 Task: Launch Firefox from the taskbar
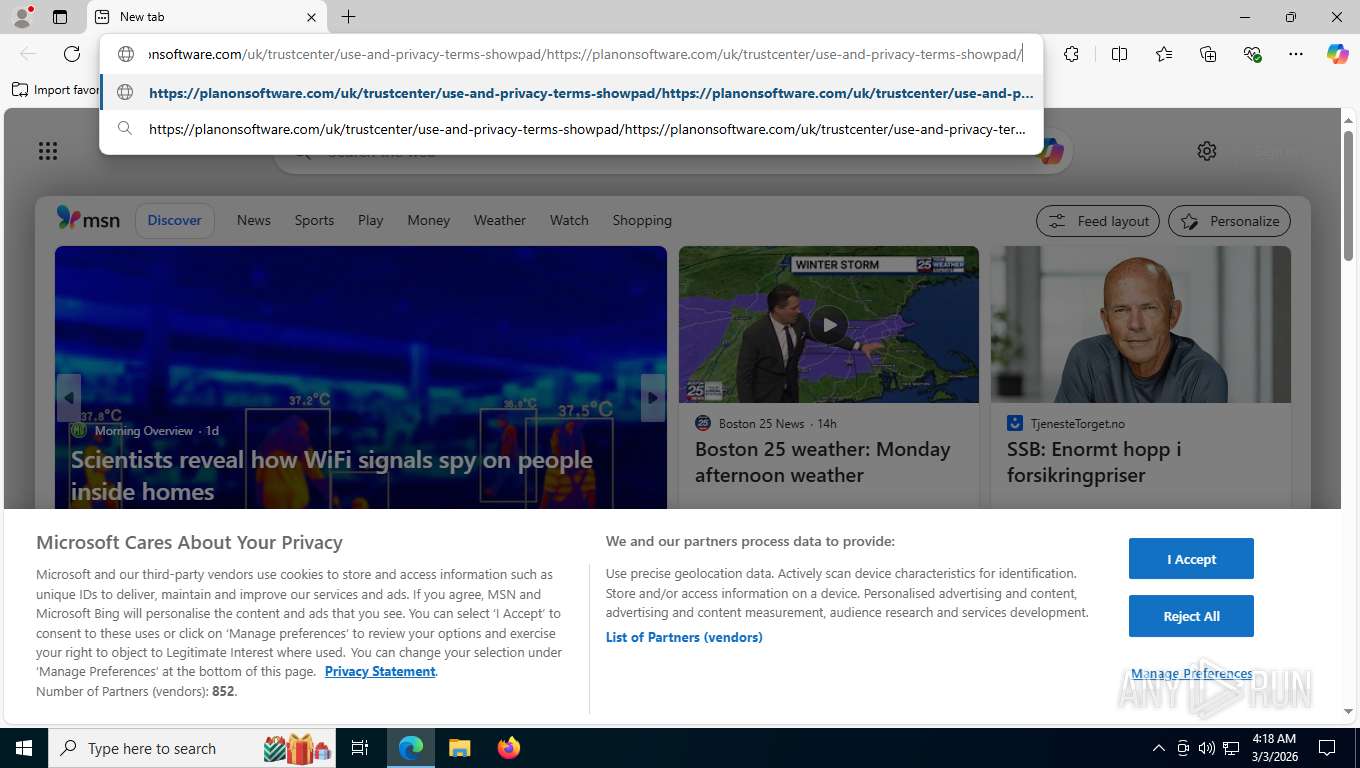click(x=509, y=748)
